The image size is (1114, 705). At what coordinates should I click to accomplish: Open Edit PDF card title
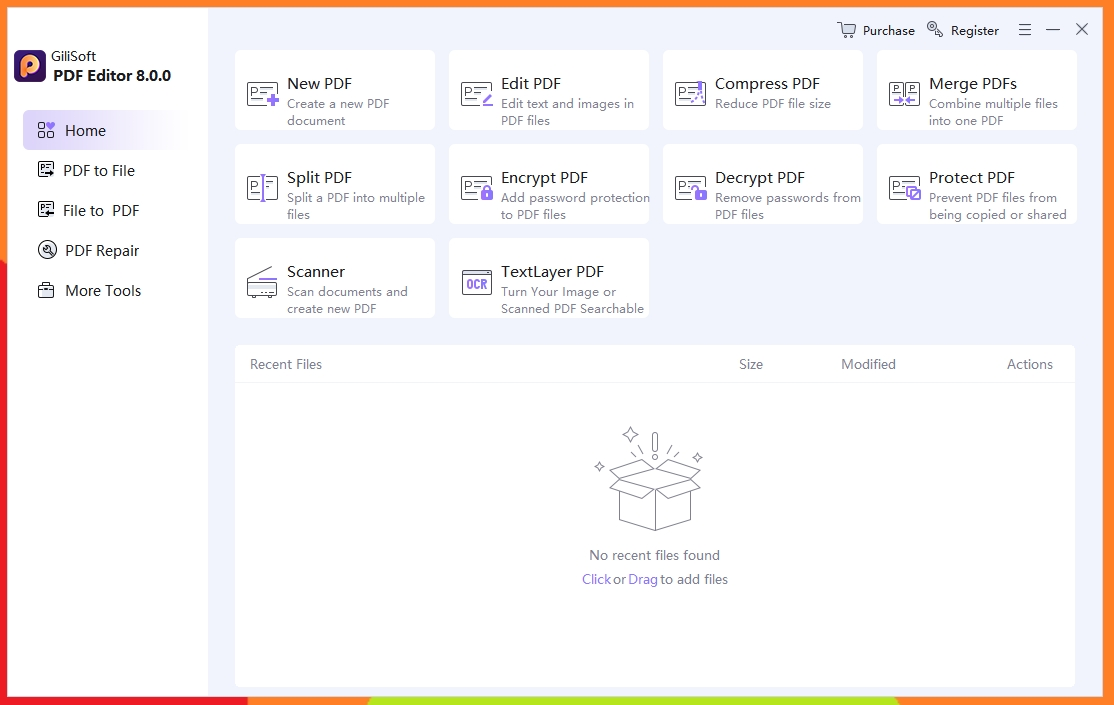point(531,84)
